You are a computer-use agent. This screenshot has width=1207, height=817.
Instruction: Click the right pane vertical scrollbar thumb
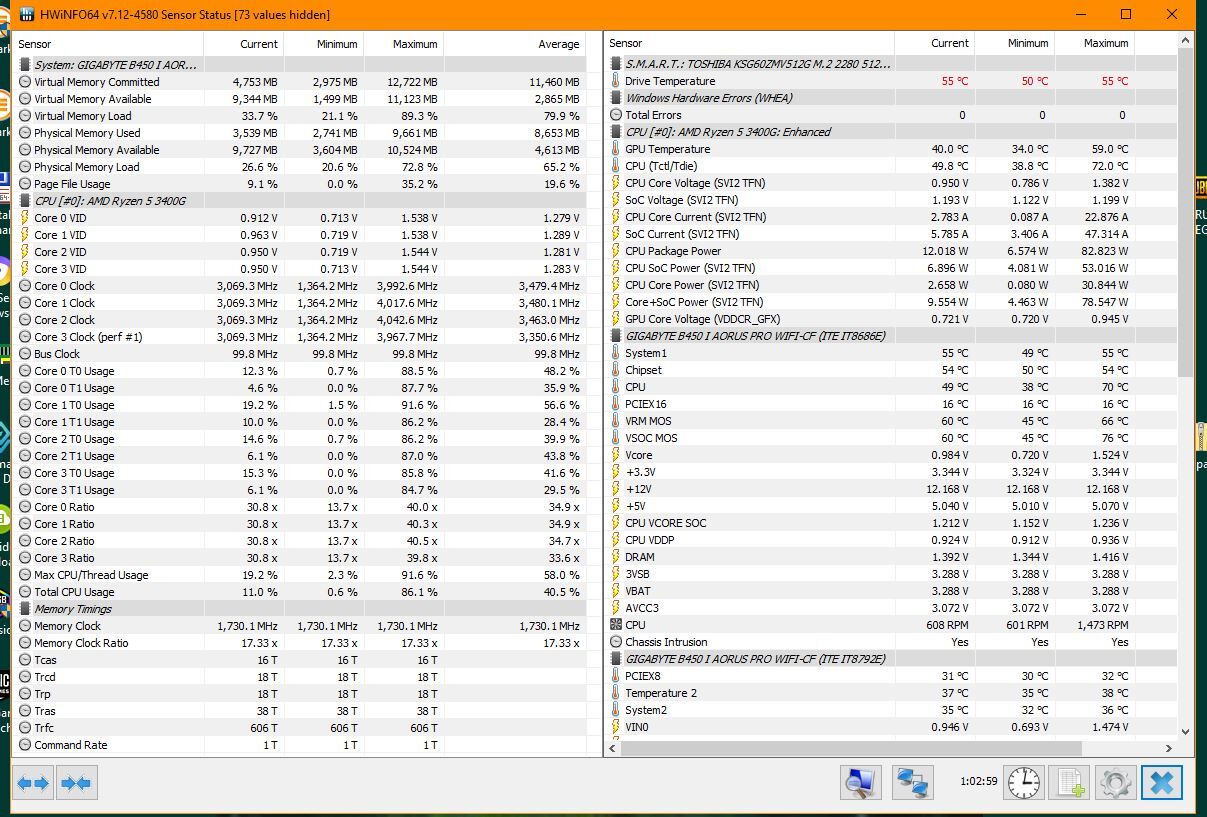[1186, 213]
